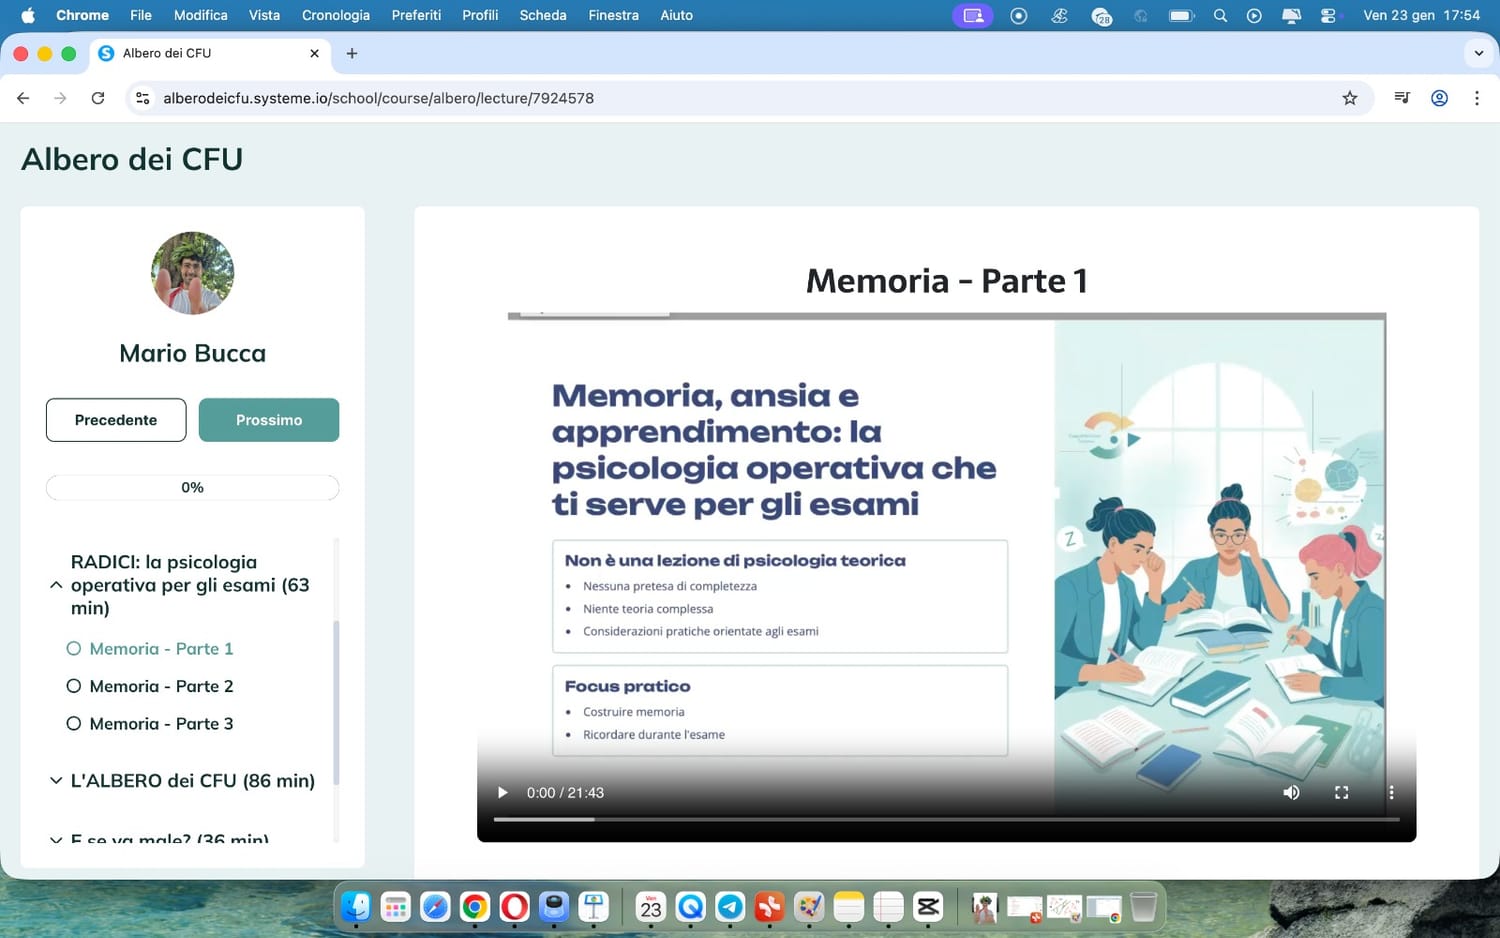Open the Notes app from the Dock
Viewport: 1500px width, 938px height.
(849, 907)
